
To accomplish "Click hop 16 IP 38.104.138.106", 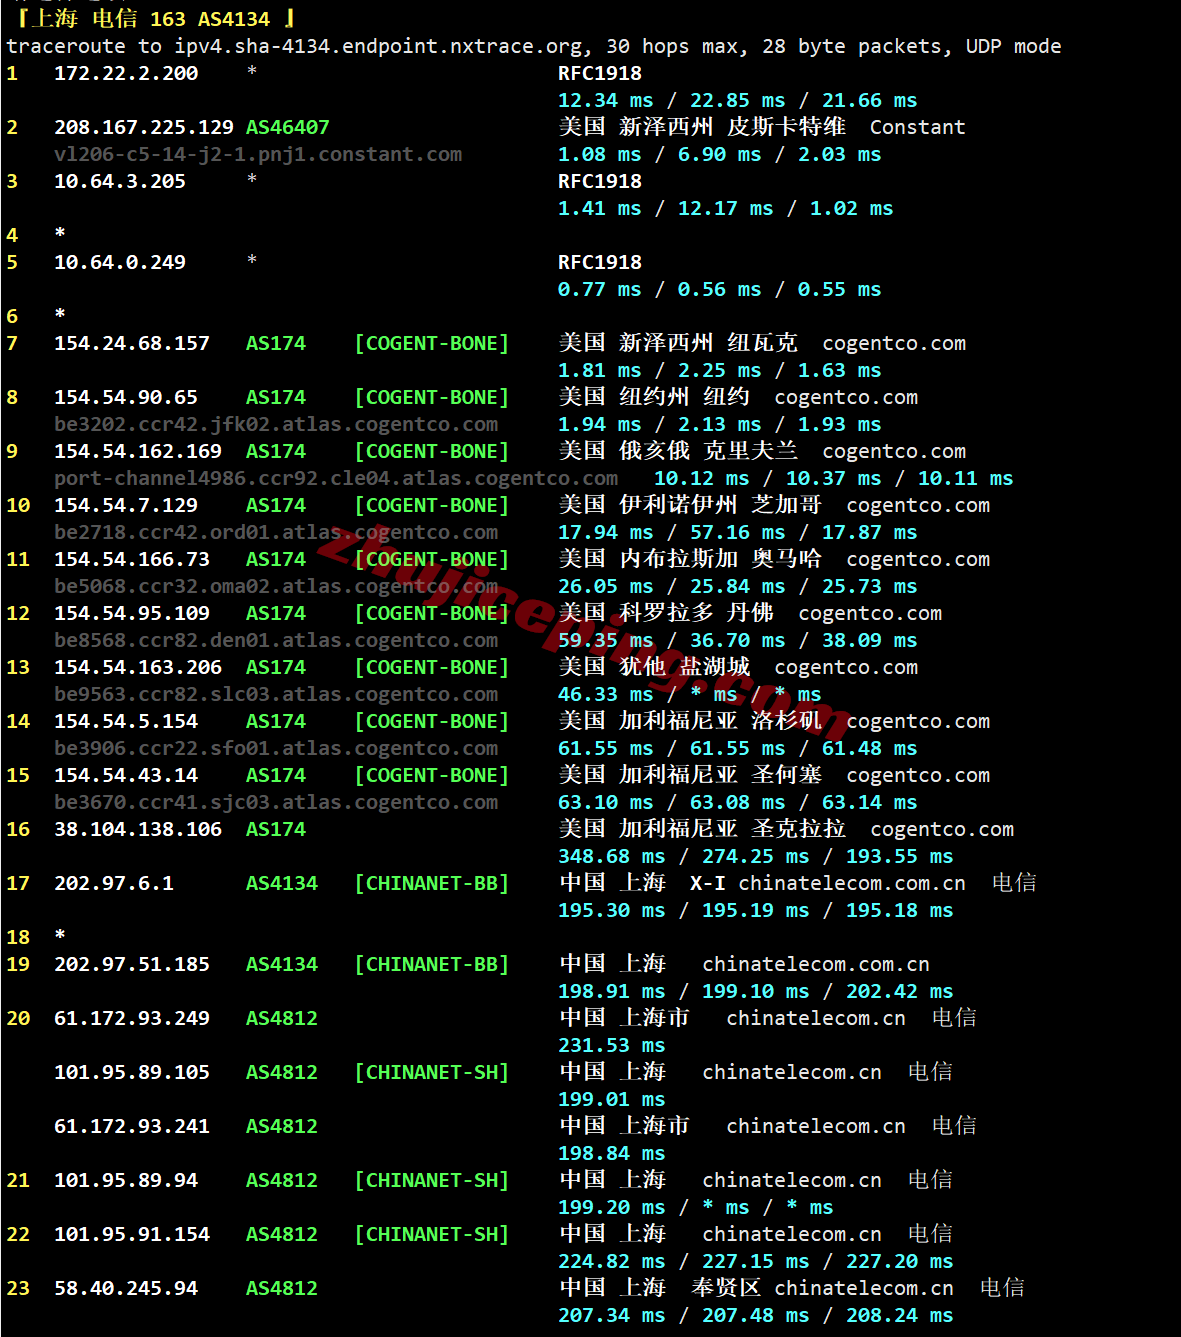I will click(138, 829).
